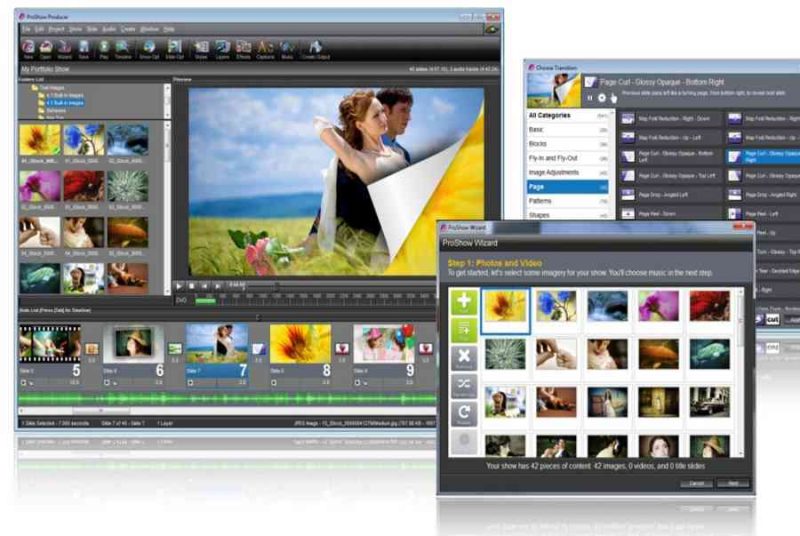
Task: Click the Save toolbar icon
Action: 84,48
